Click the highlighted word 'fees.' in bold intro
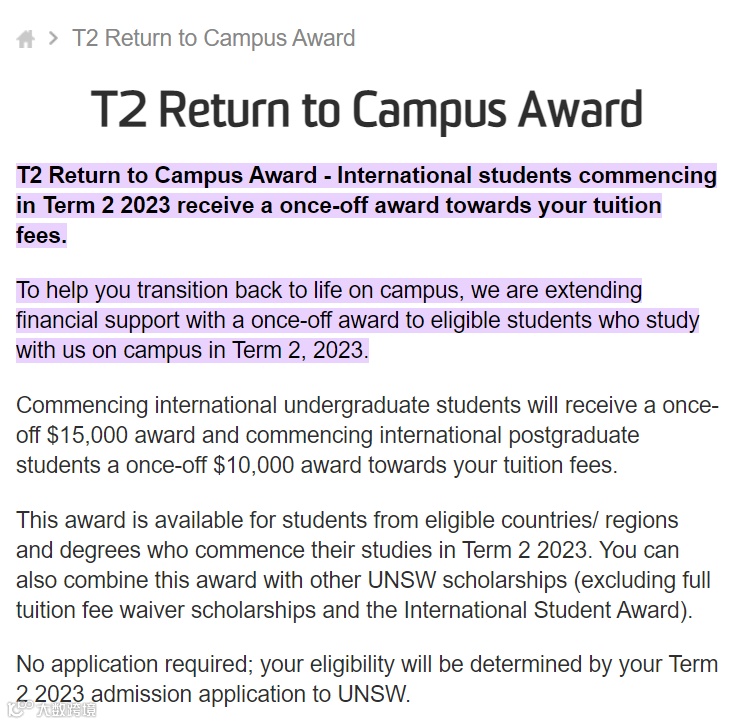The width and height of the screenshot is (733, 724). [x=42, y=235]
